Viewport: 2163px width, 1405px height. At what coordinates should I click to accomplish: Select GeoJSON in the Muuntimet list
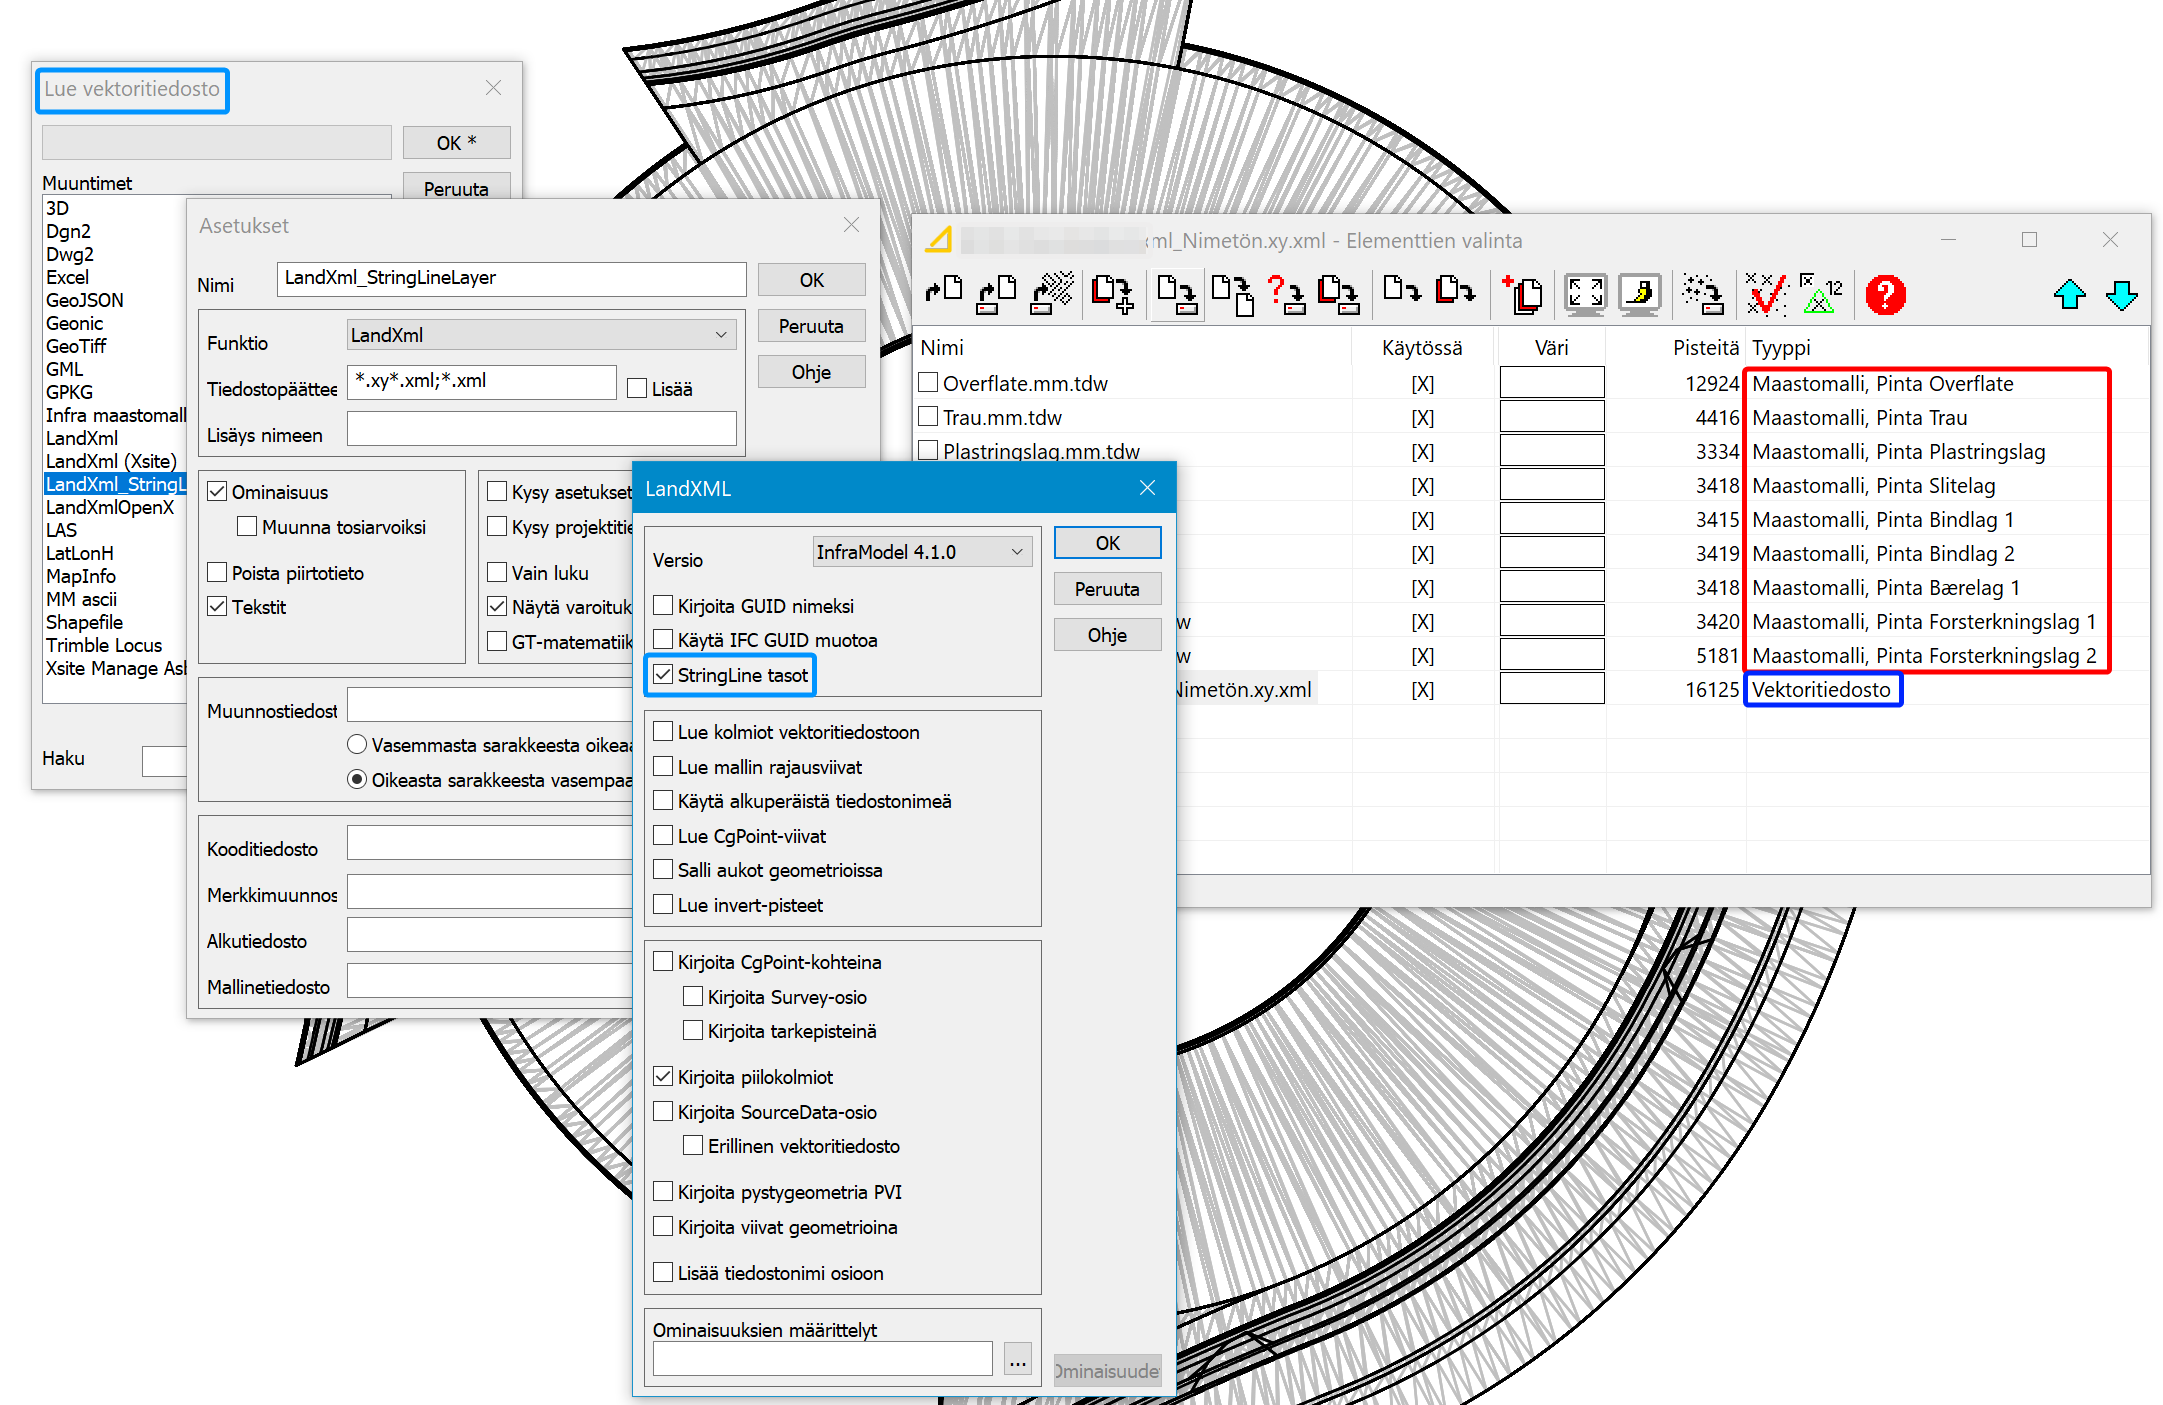point(85,300)
